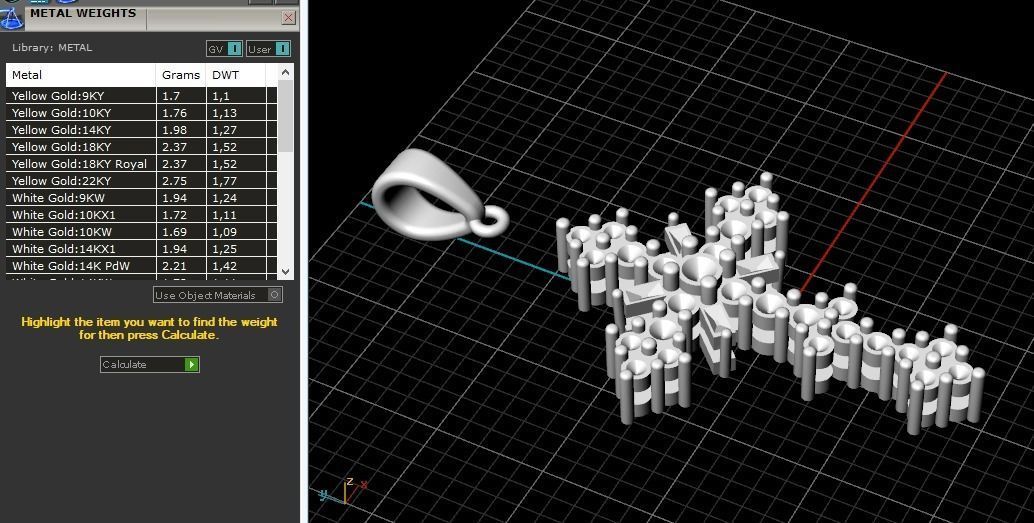Select the Yellow Gold:18KY row
The height and width of the screenshot is (523, 1034).
pos(142,147)
